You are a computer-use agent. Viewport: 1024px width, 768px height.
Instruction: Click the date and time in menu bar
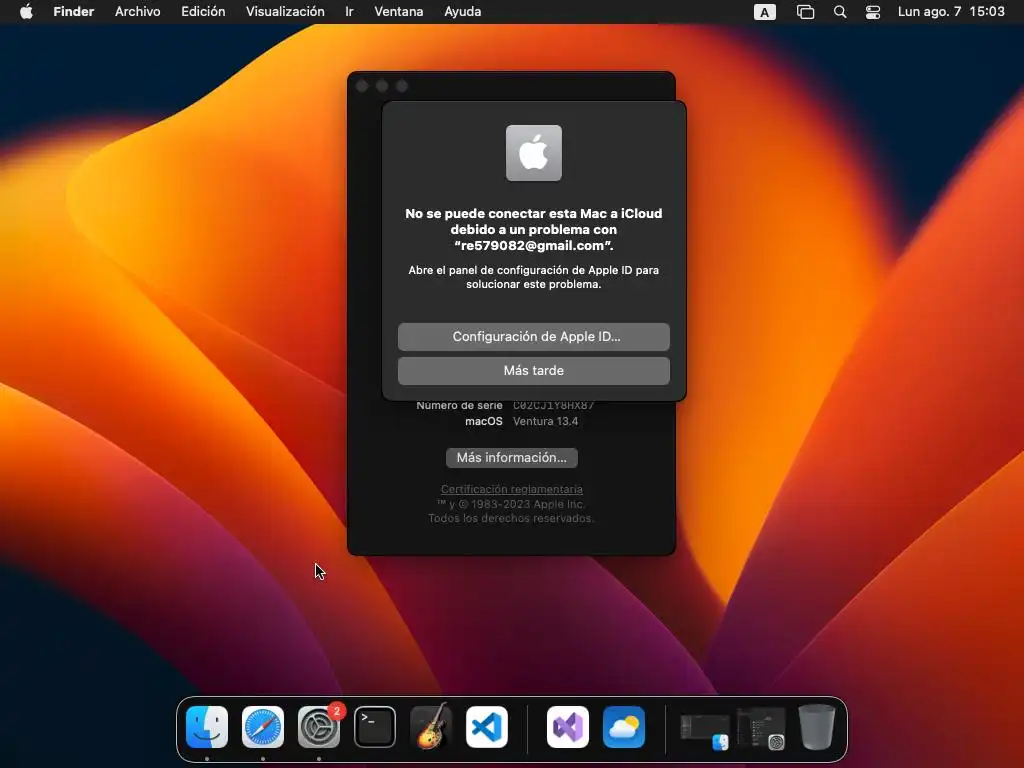click(951, 12)
